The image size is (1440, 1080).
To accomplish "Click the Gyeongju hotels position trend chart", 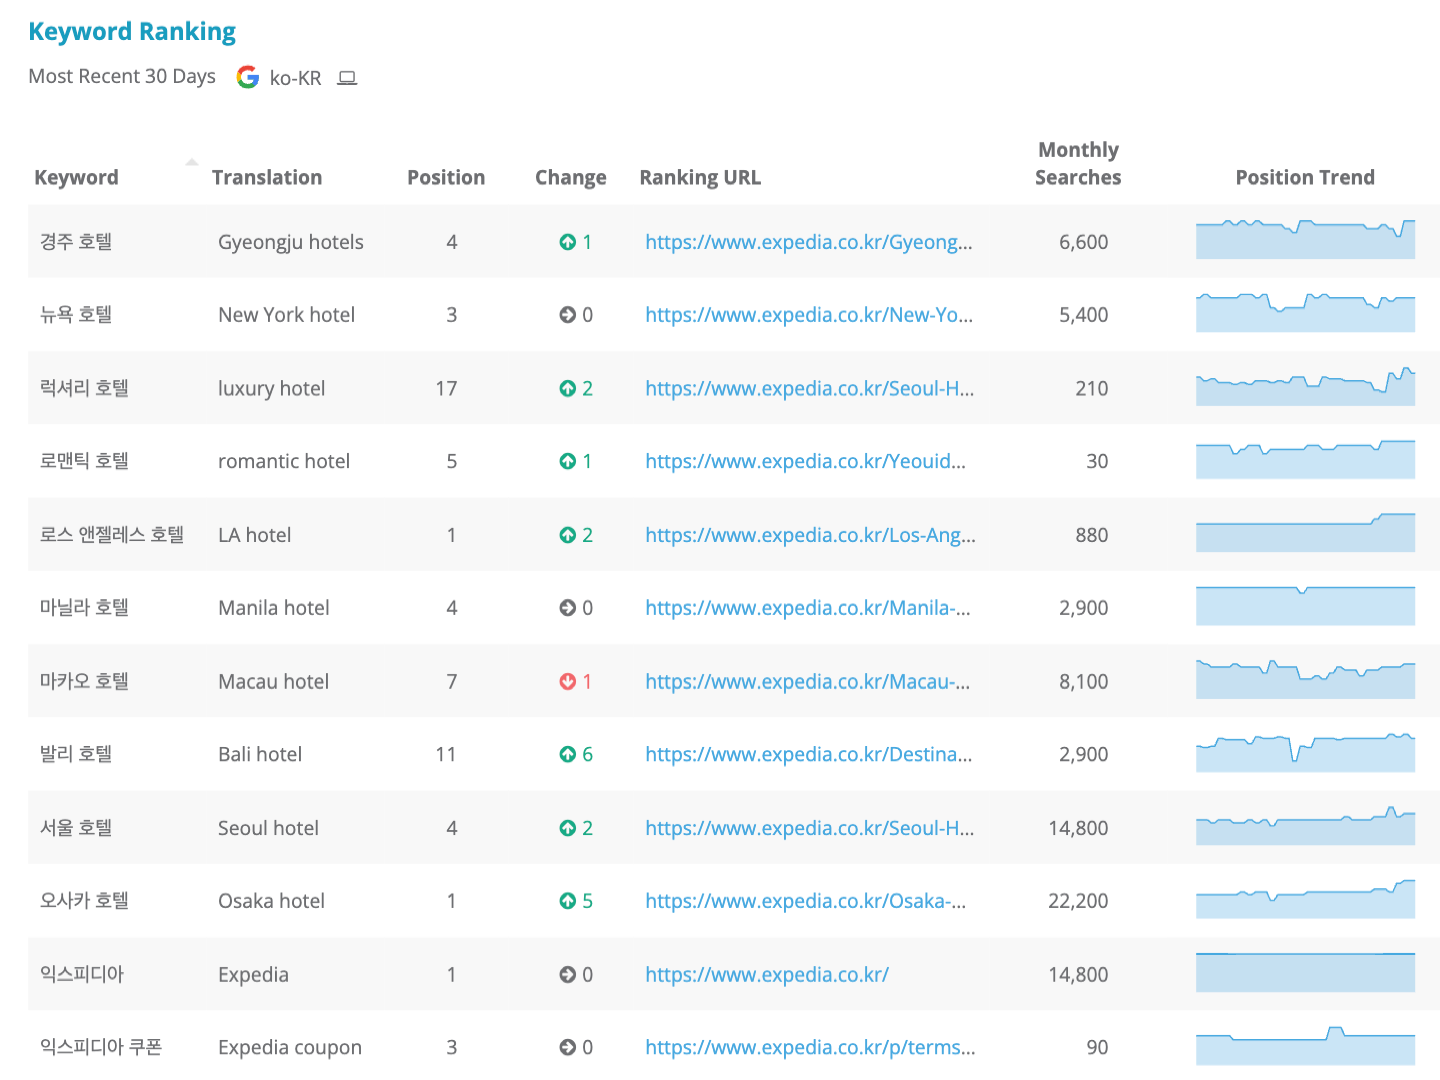I will click(1305, 239).
